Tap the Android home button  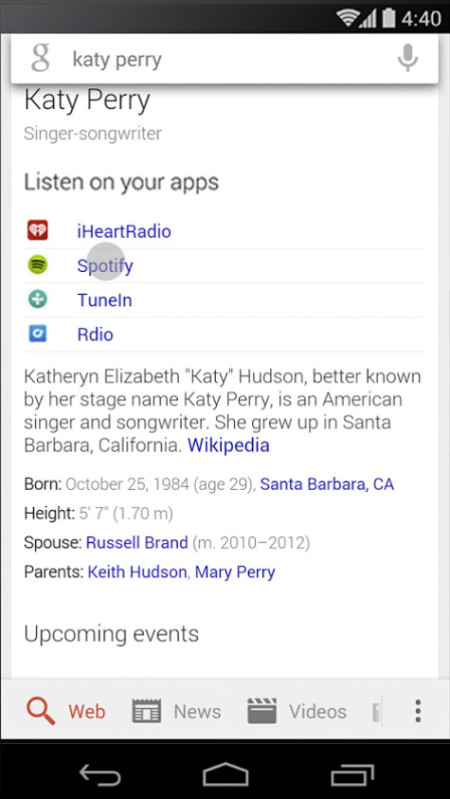click(225, 776)
